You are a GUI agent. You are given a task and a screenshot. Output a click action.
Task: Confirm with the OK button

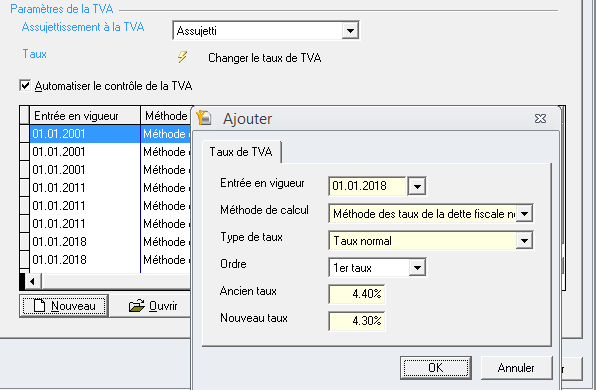click(x=436, y=368)
